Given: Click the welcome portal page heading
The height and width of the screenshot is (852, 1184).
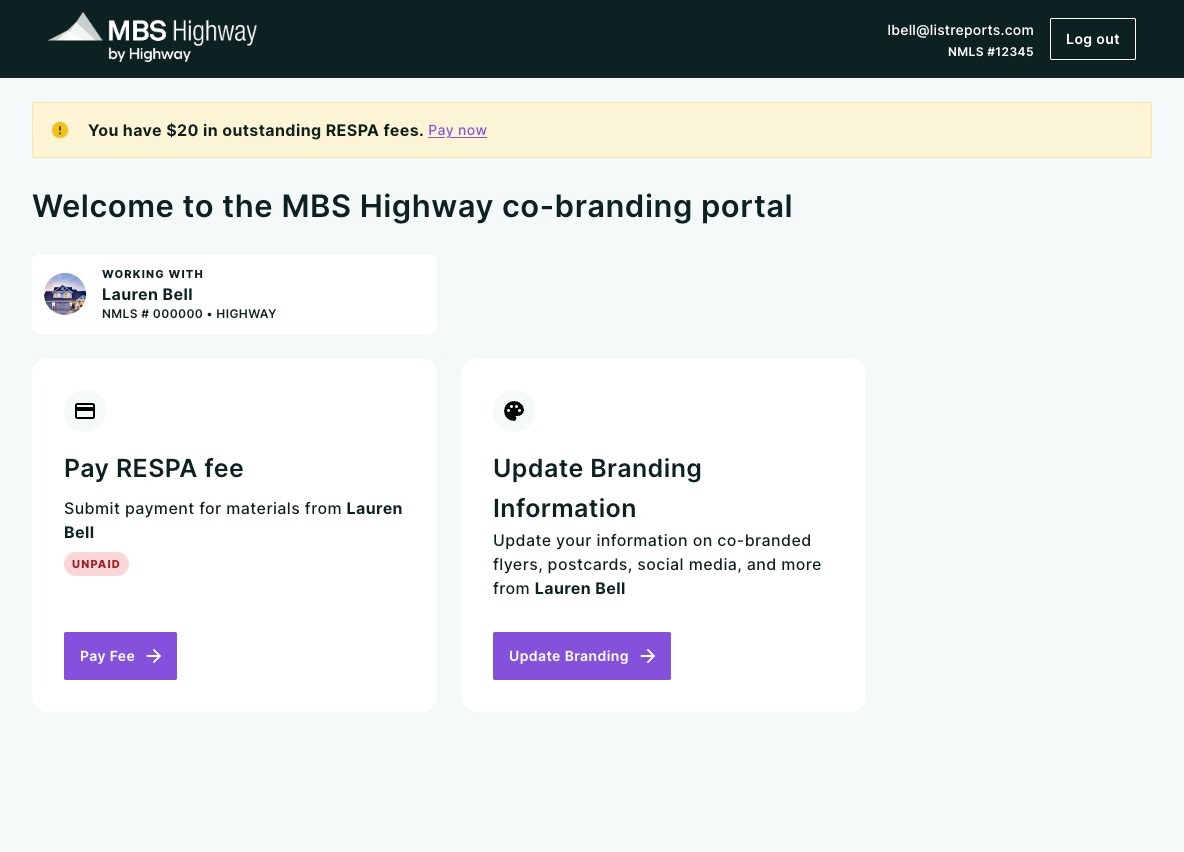Looking at the screenshot, I should 412,206.
